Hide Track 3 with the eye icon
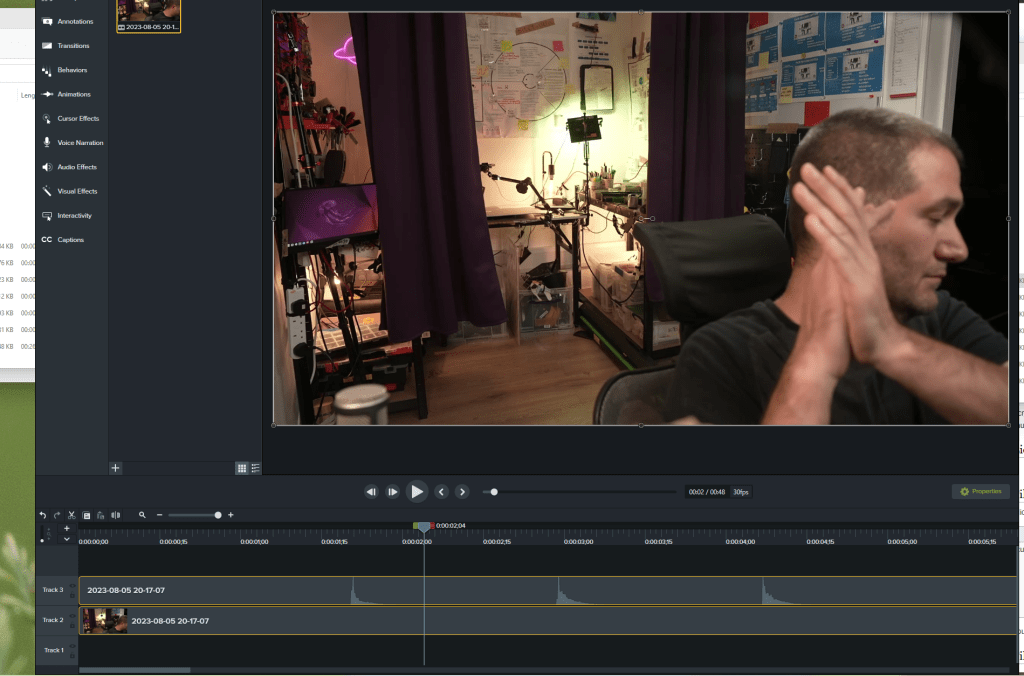The image size is (1024, 676). click(x=72, y=586)
